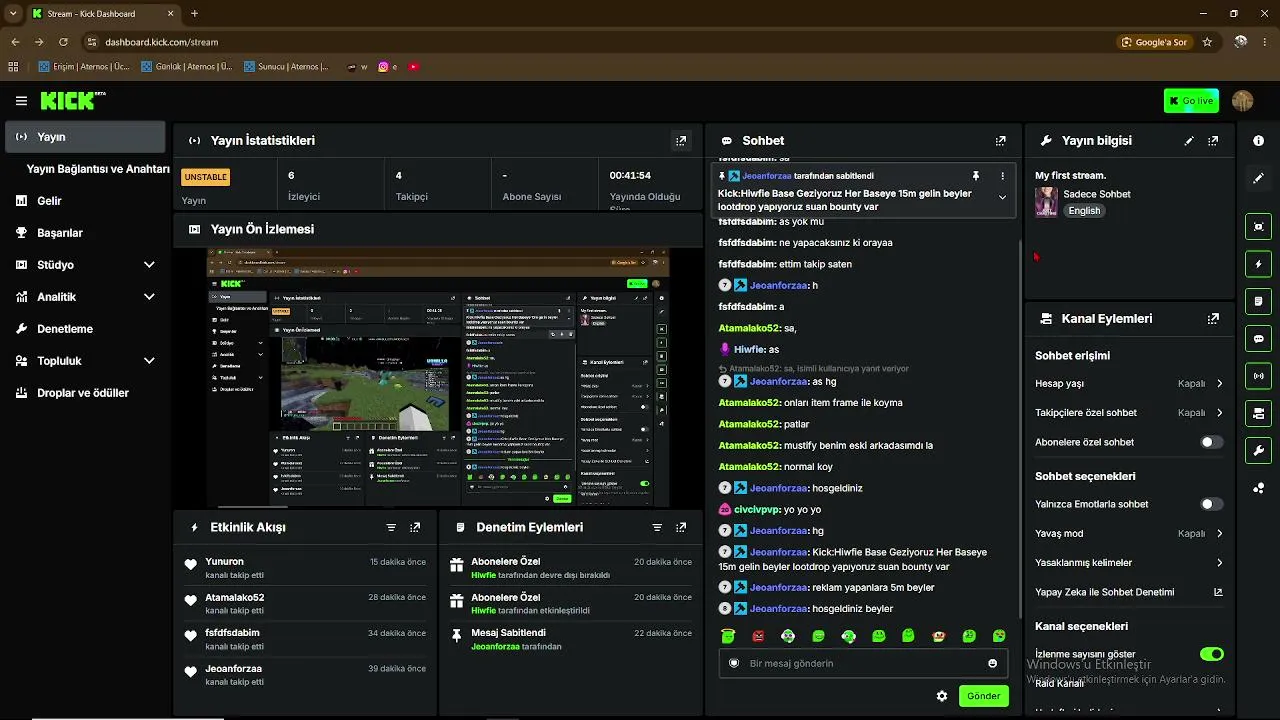Open a new browser tab

pos(194,14)
